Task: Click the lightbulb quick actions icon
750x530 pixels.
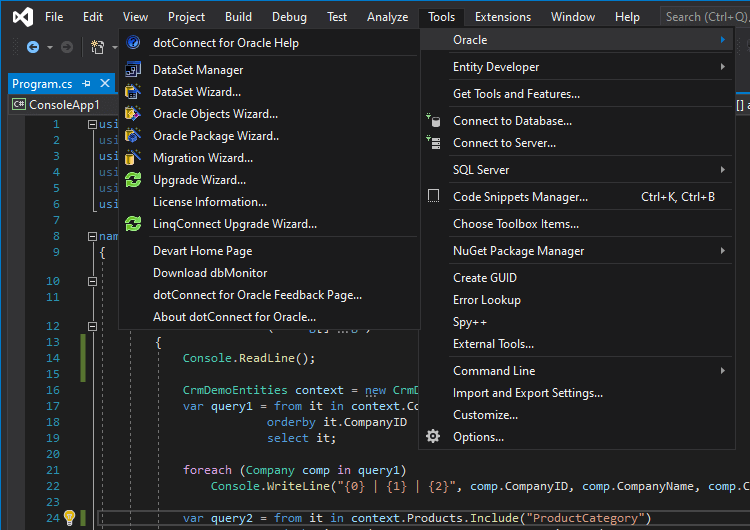Action: click(x=69, y=518)
